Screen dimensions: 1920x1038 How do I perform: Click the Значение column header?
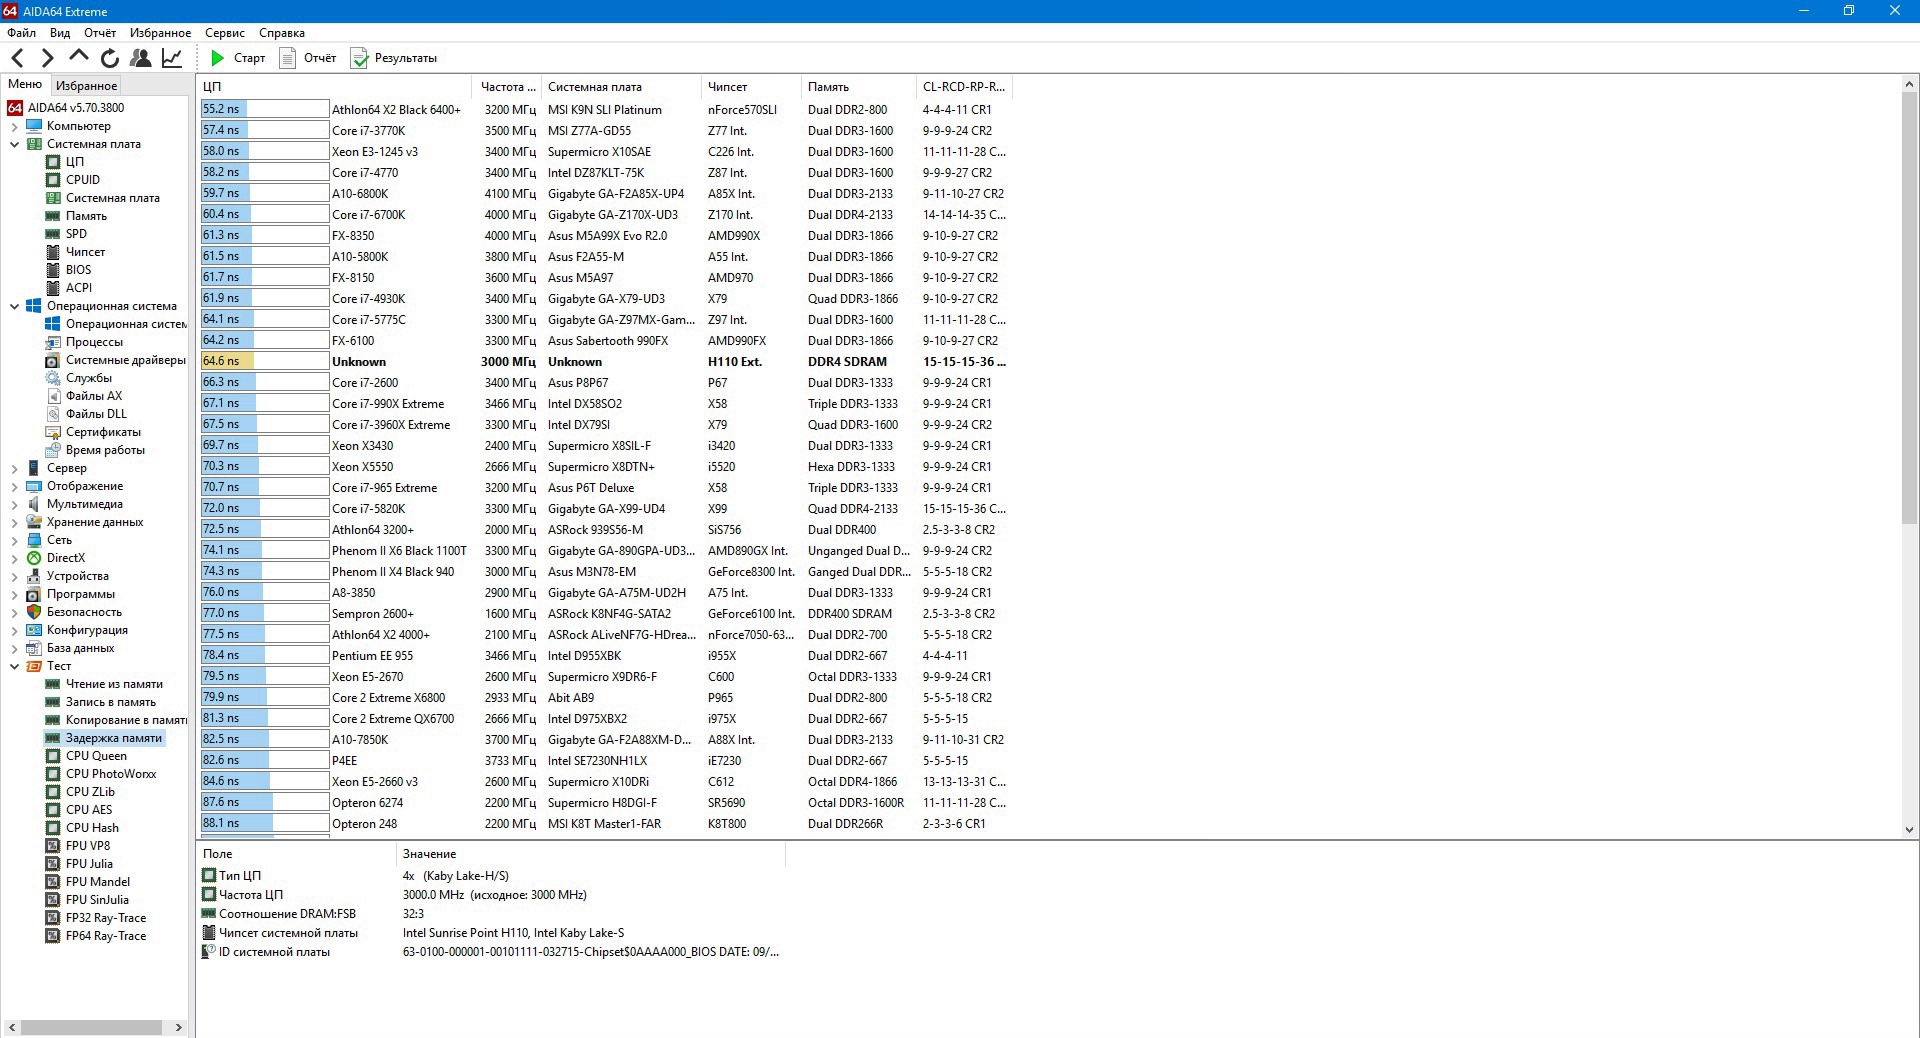pos(590,854)
